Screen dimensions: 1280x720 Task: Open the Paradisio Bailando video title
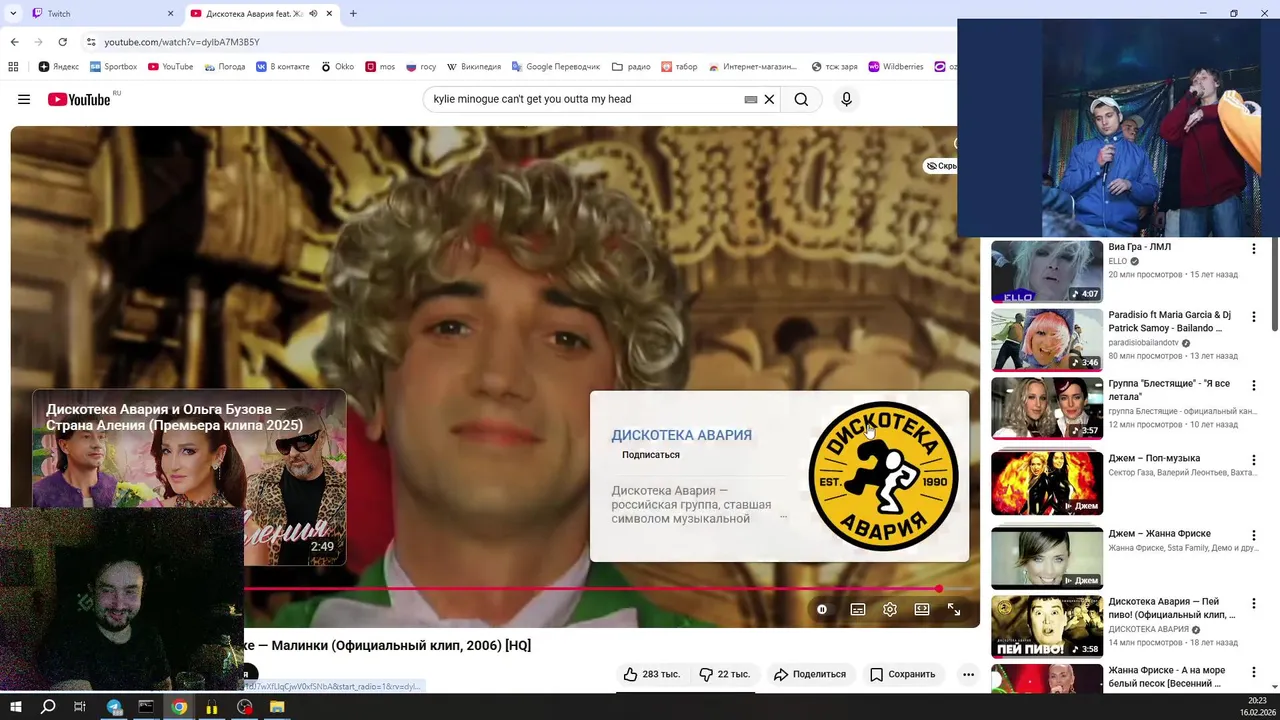[x=1169, y=321]
